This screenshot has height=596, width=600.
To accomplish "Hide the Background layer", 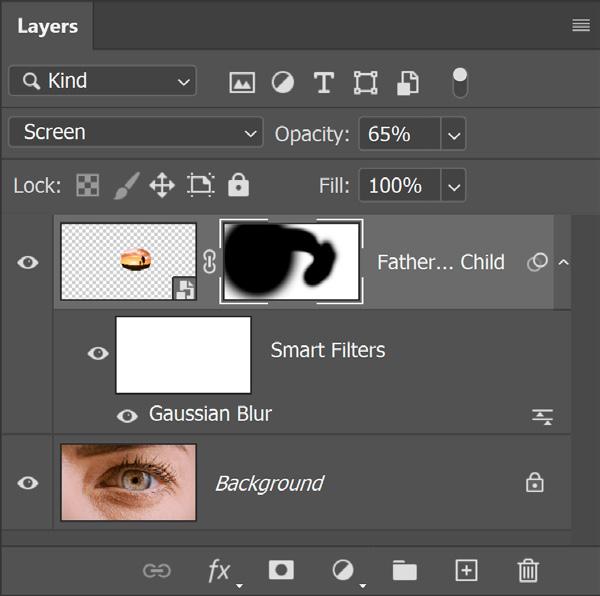I will pos(28,483).
